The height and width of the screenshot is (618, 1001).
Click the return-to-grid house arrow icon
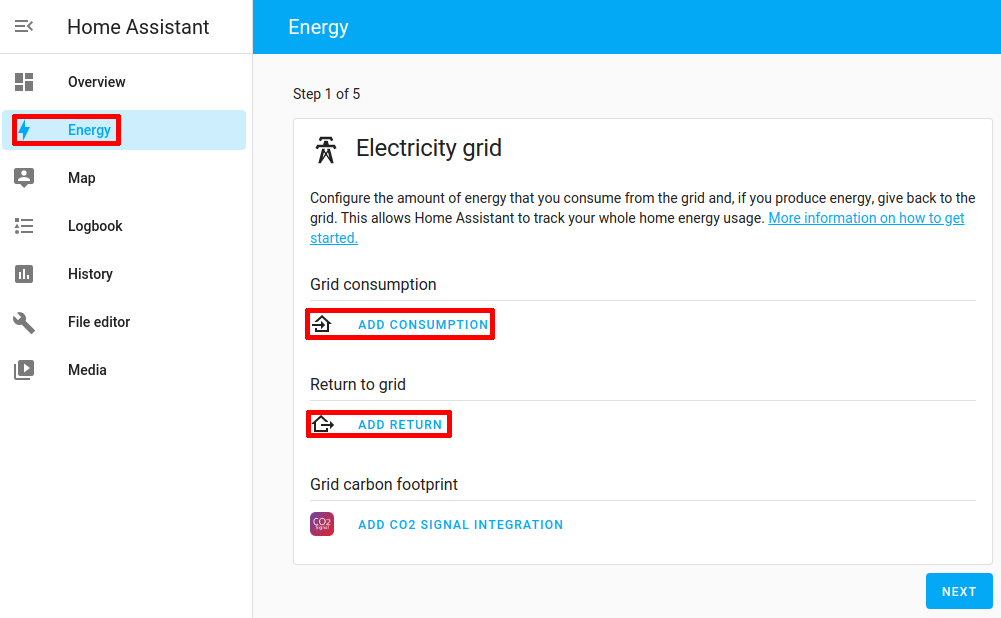(x=322, y=423)
